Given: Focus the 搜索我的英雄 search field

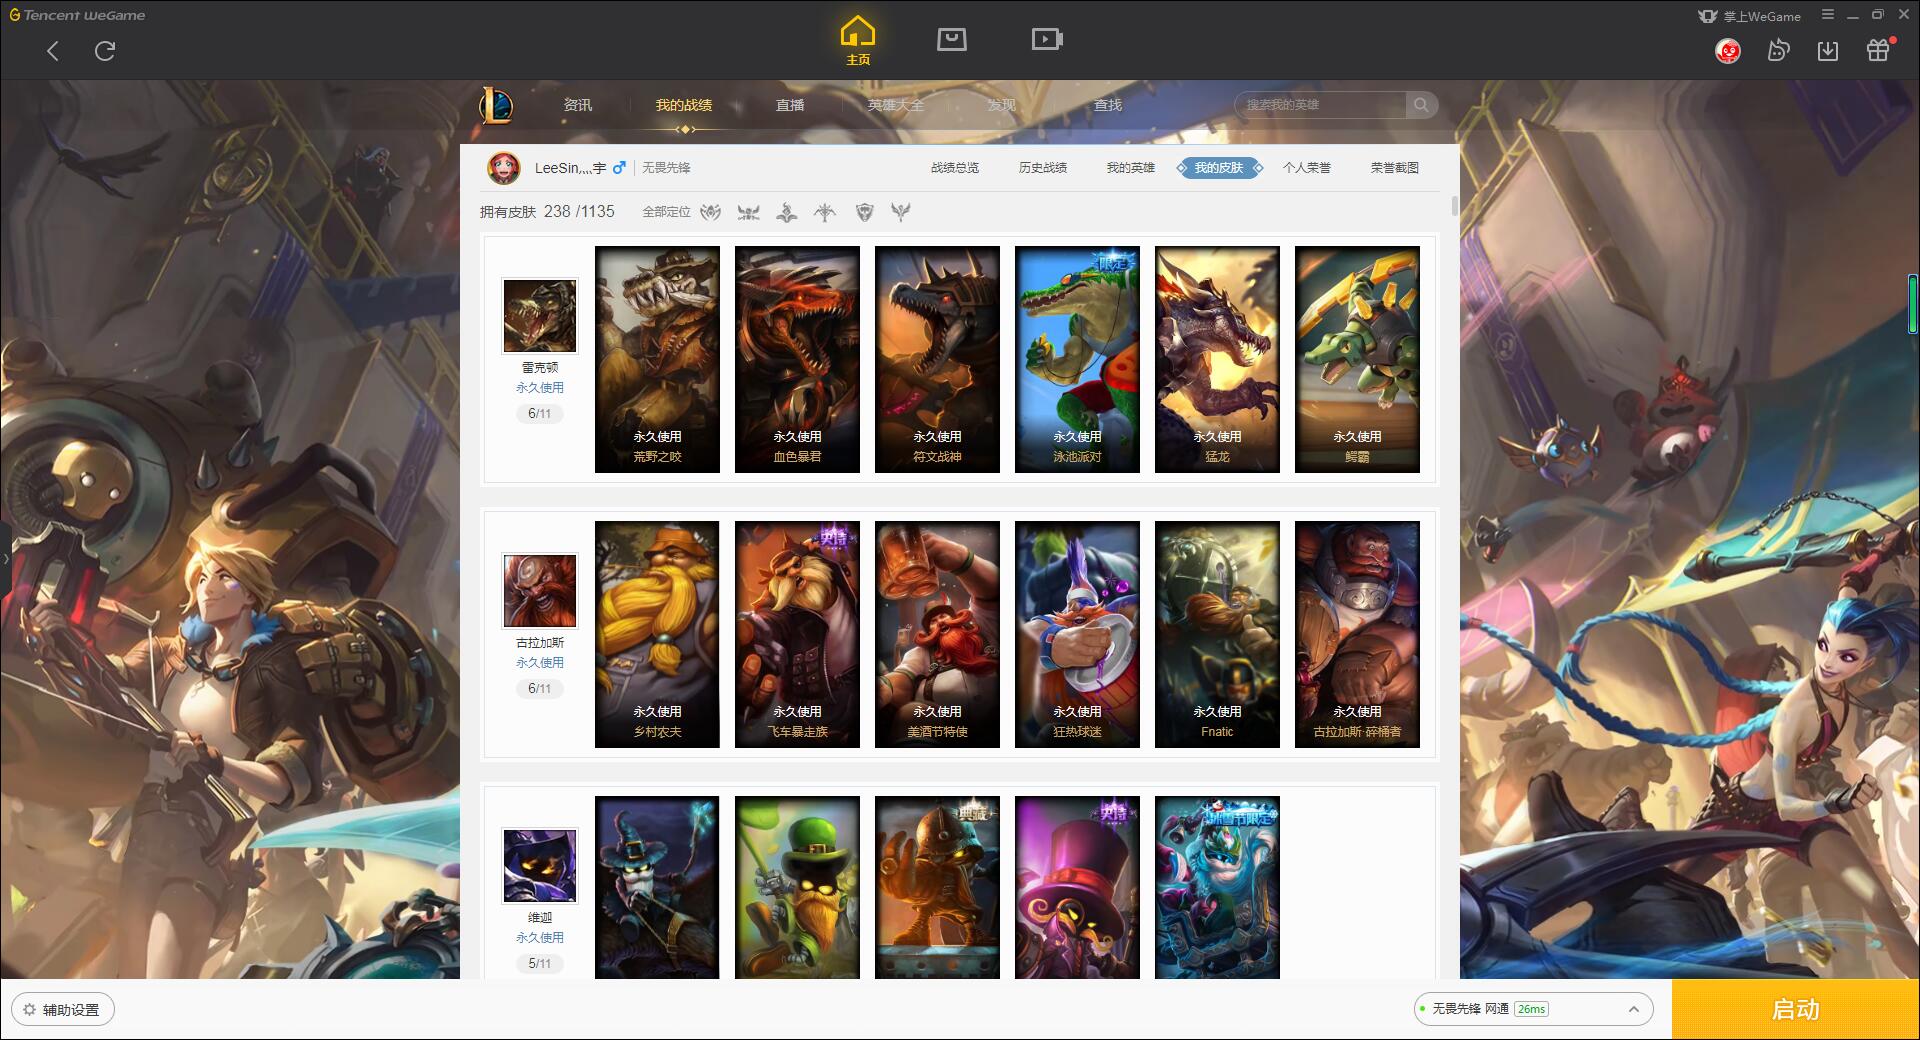Looking at the screenshot, I should tap(1320, 105).
